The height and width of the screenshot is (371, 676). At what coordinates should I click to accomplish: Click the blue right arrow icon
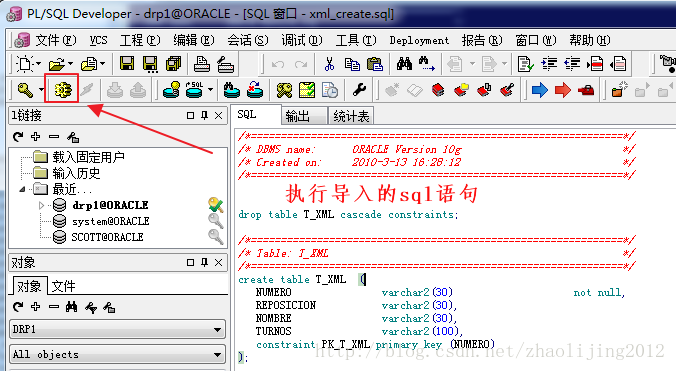click(x=539, y=90)
